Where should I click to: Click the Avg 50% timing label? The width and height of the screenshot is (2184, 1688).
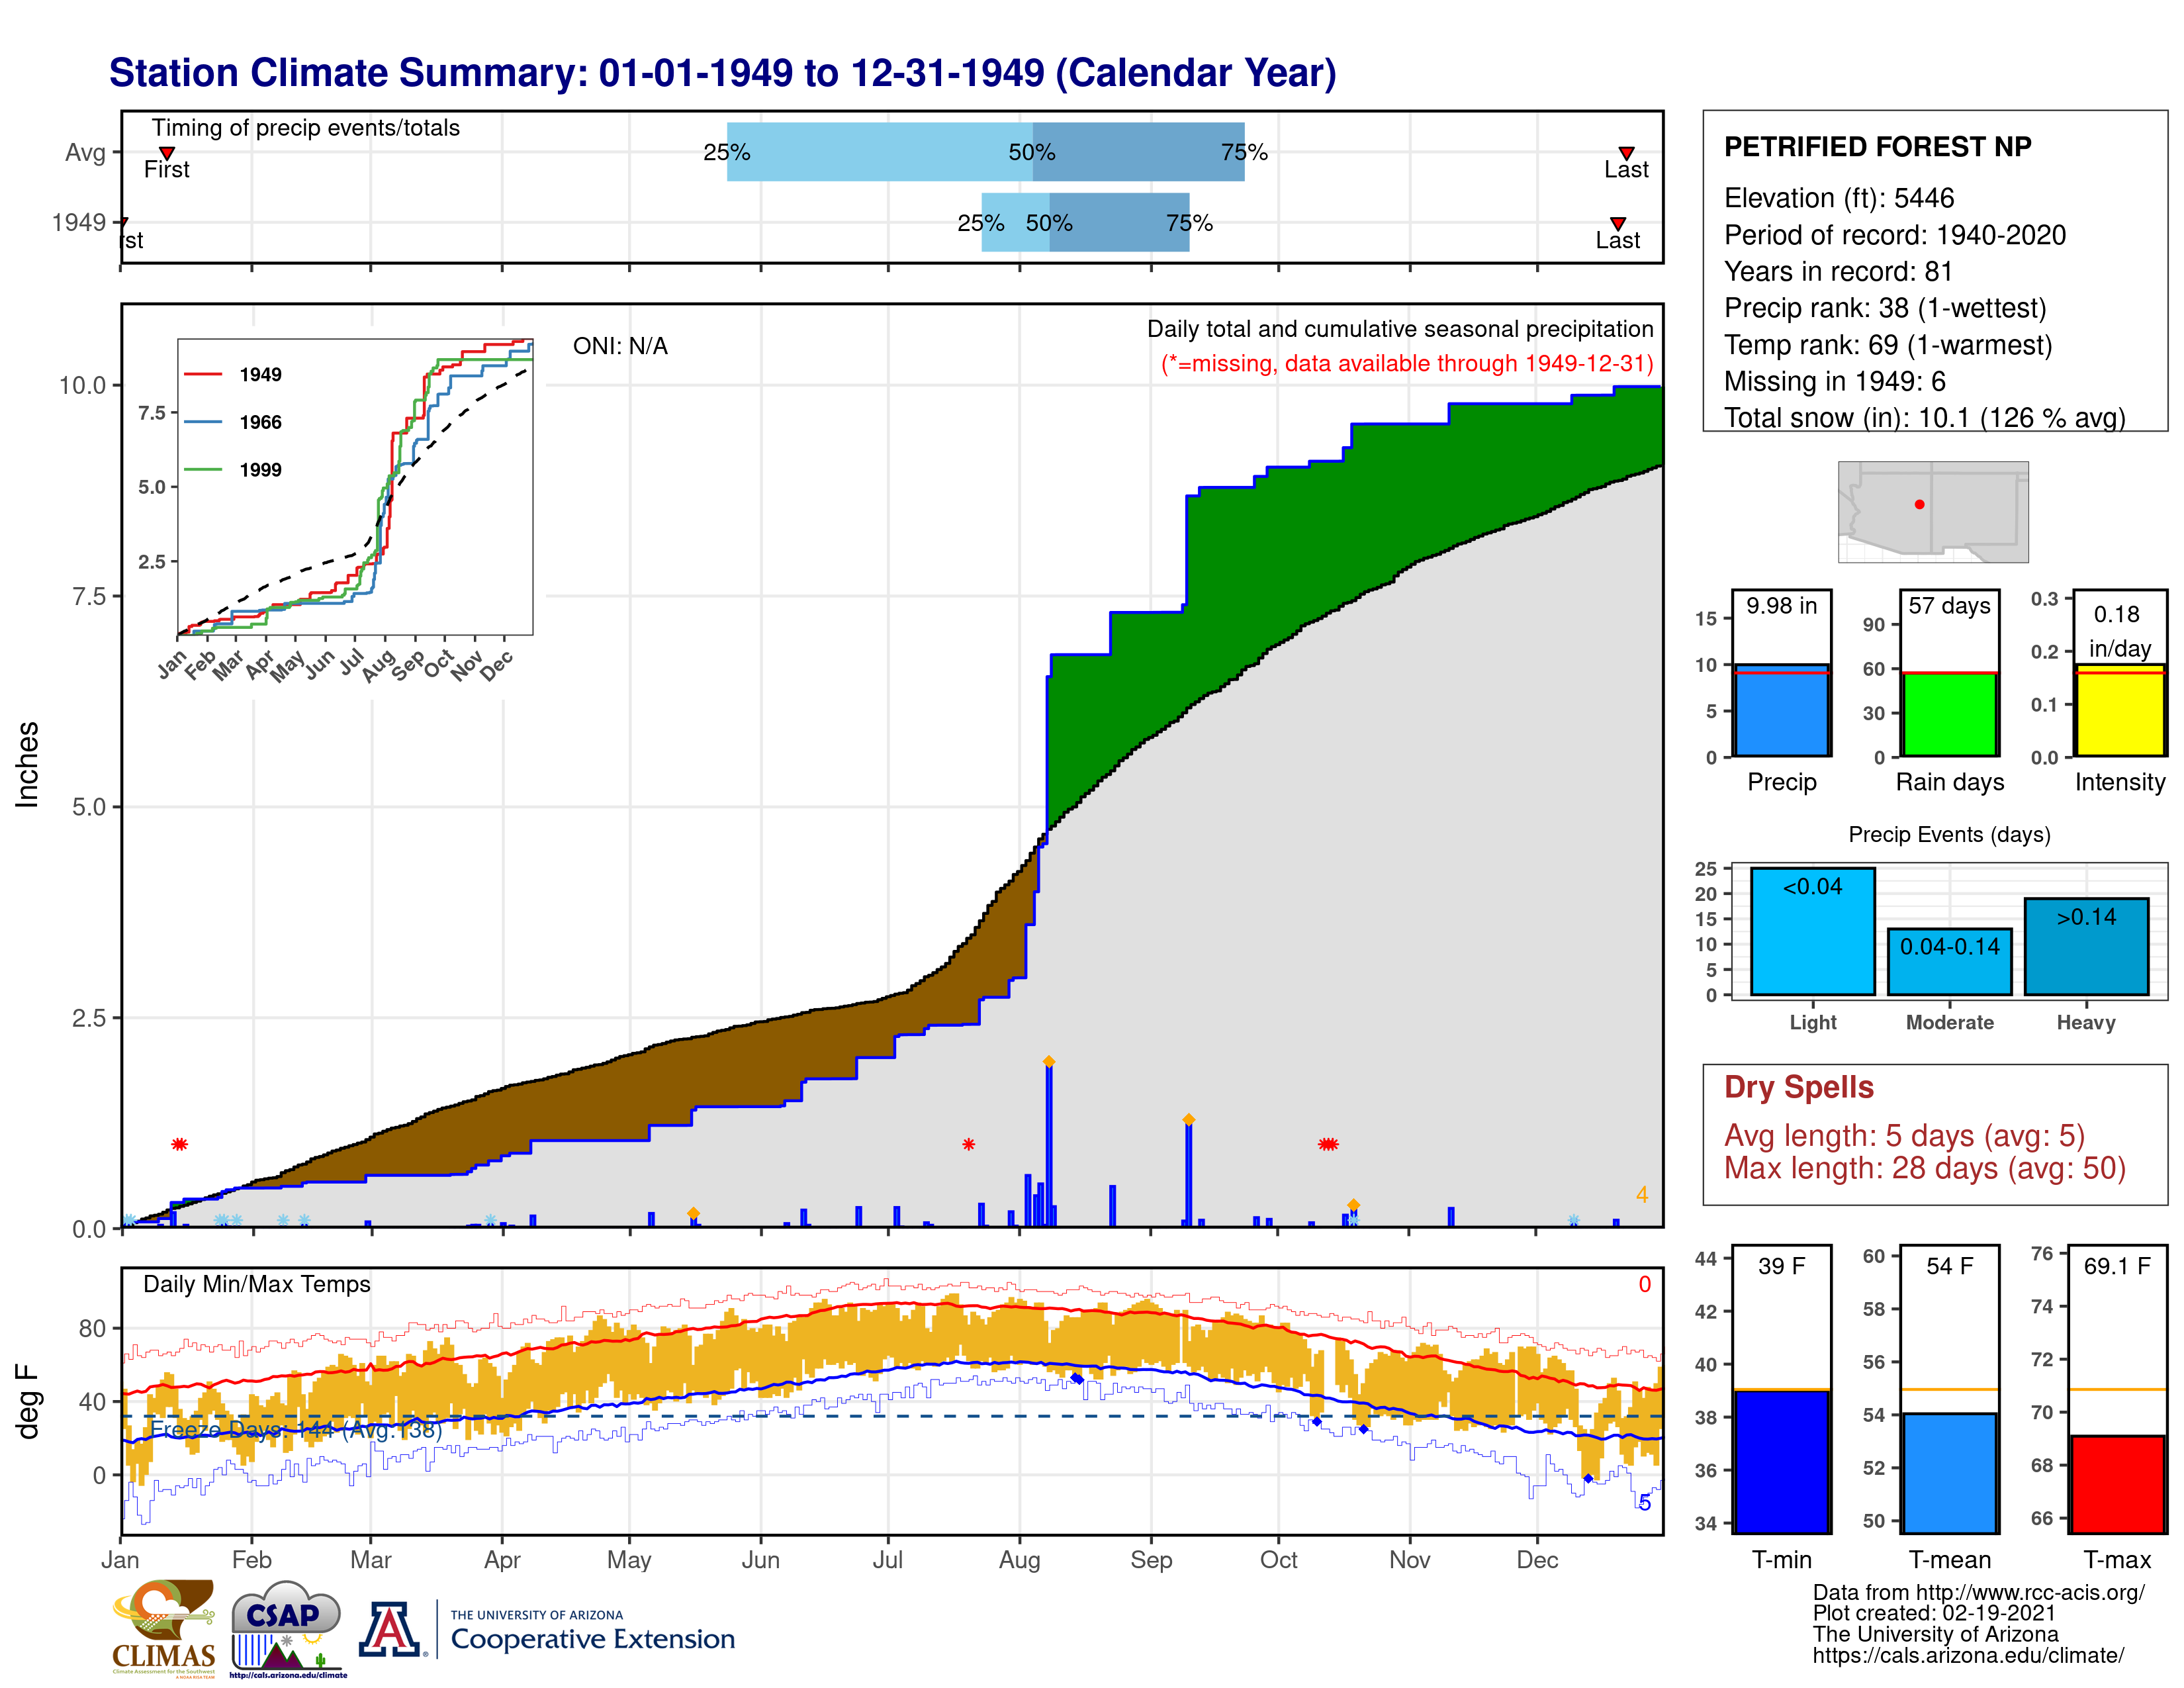click(x=1032, y=152)
